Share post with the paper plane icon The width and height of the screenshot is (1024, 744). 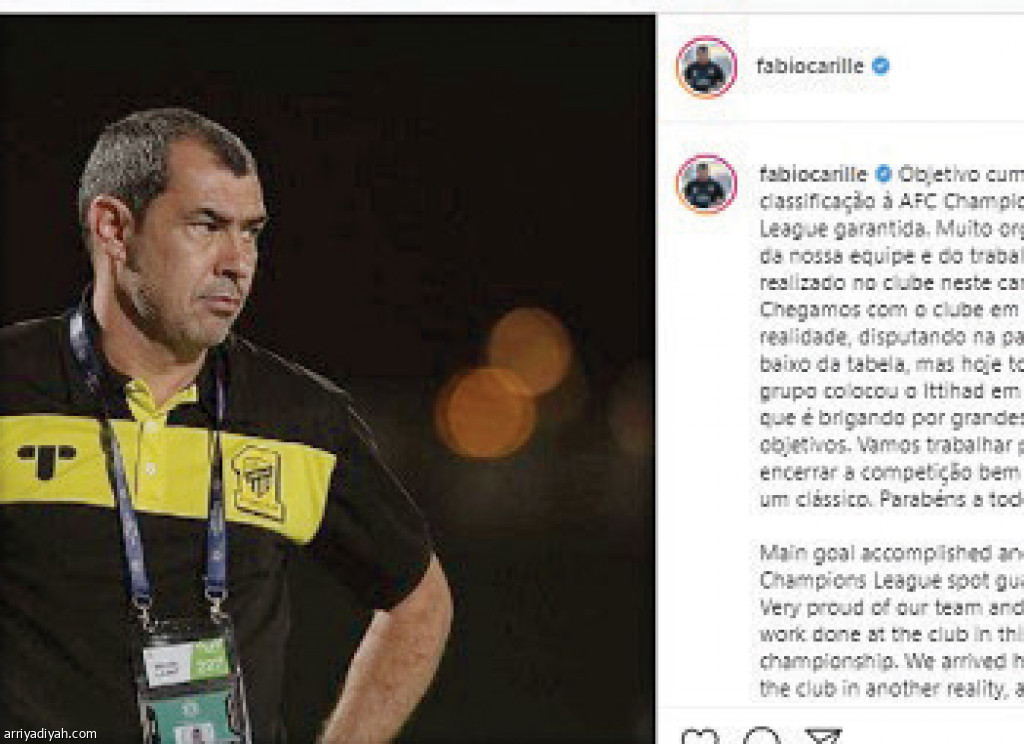click(x=822, y=736)
